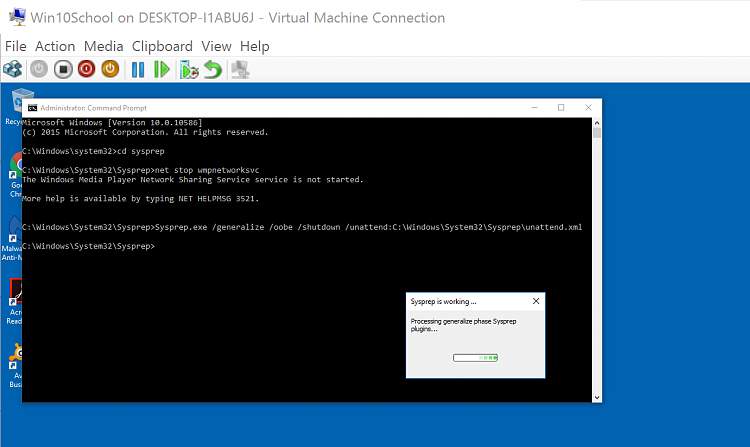Image resolution: width=750 pixels, height=447 pixels.
Task: Open the View menu
Action: tap(216, 46)
